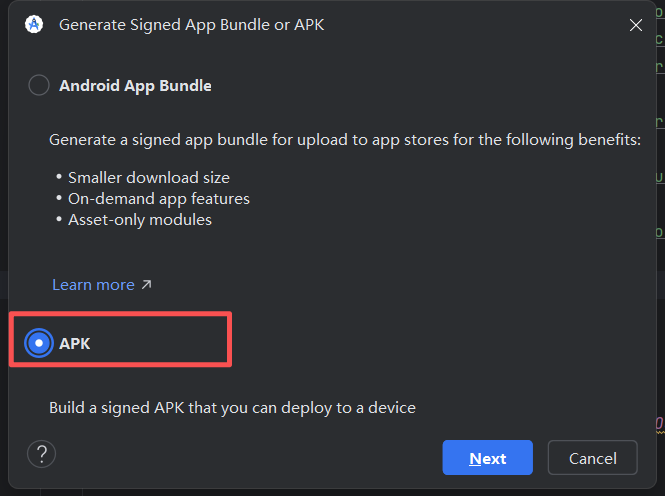
Task: Click the "On-demand app features" bullet text
Action: coord(159,198)
